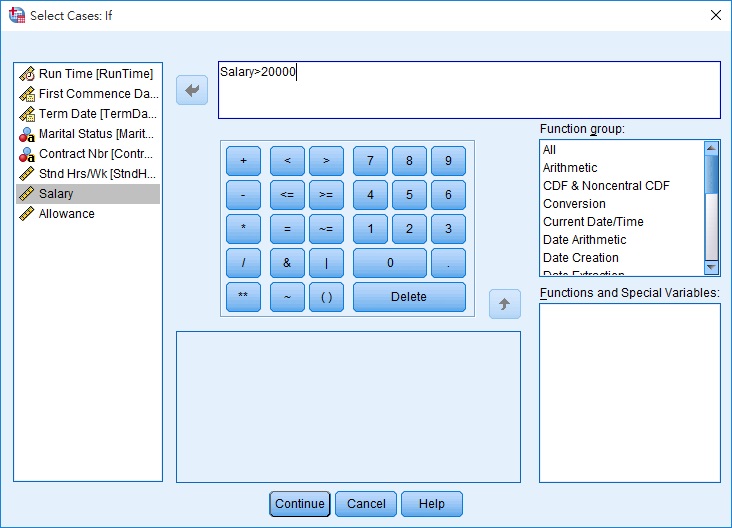Select Stnd Hrs/Wk variable
732x528 pixels.
tap(88, 174)
